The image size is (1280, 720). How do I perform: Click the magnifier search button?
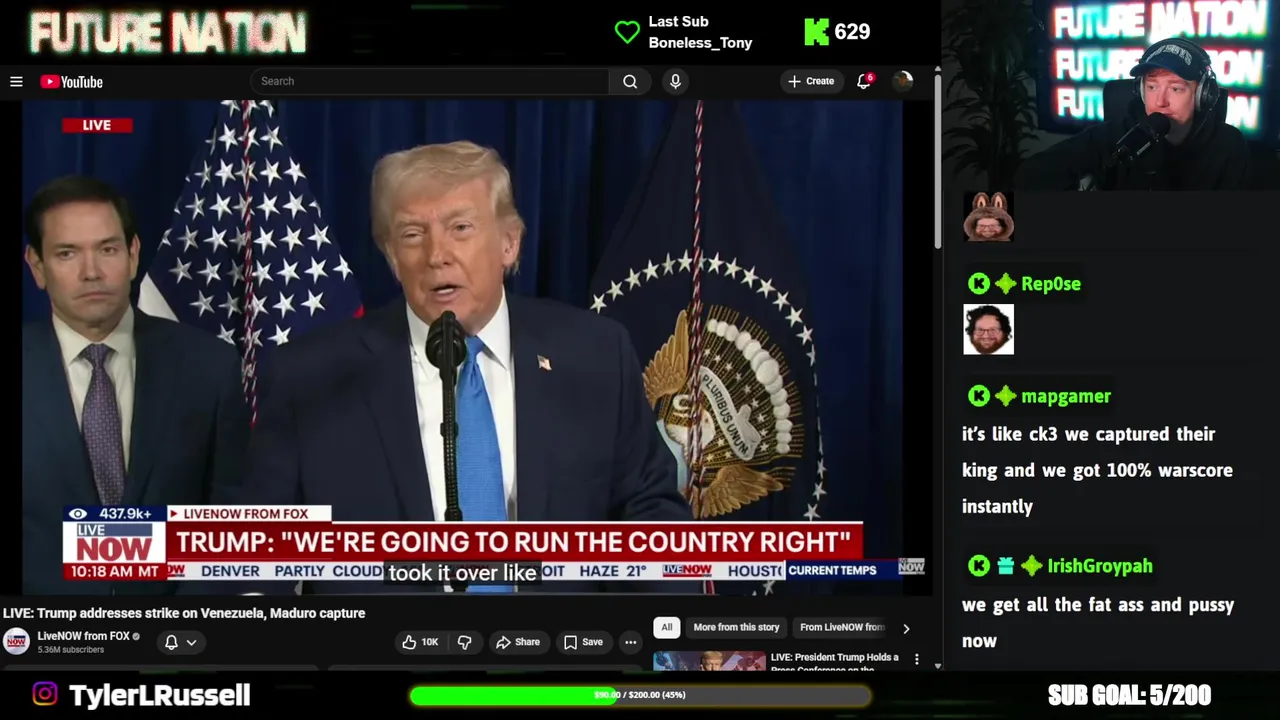tap(630, 81)
